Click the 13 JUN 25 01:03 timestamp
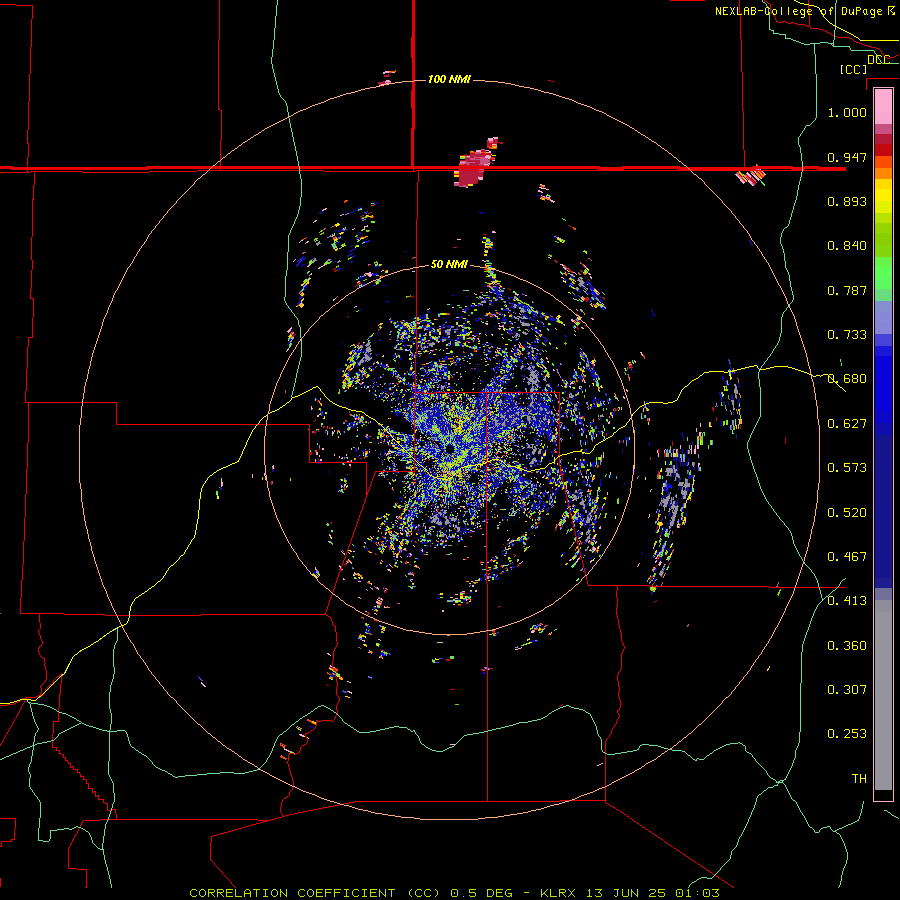The height and width of the screenshot is (900, 900). click(653, 893)
